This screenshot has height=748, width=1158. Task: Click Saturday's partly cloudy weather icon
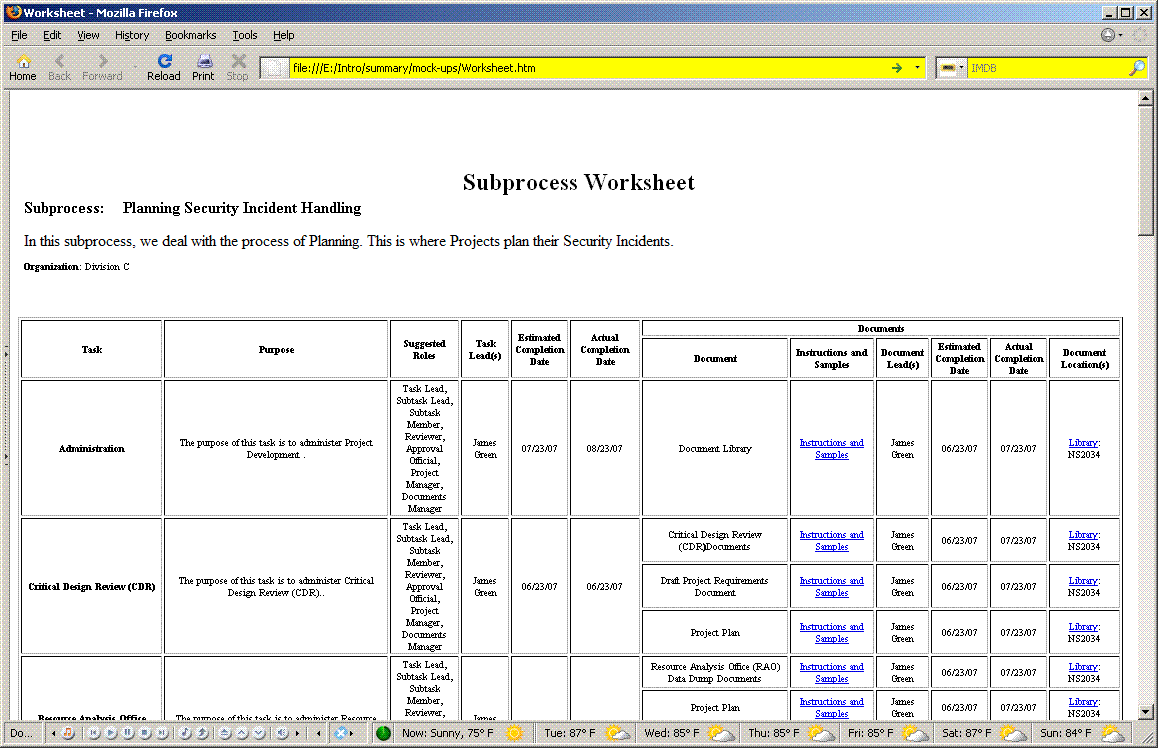[x=1013, y=733]
